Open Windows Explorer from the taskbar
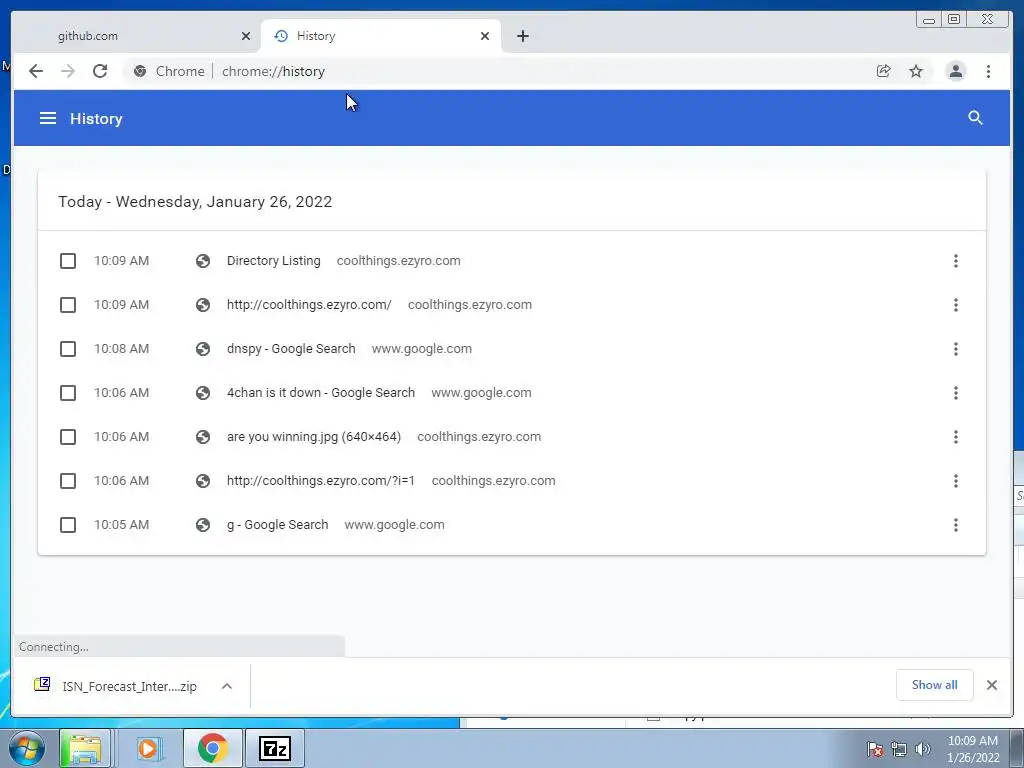1024x768 pixels. click(85, 748)
